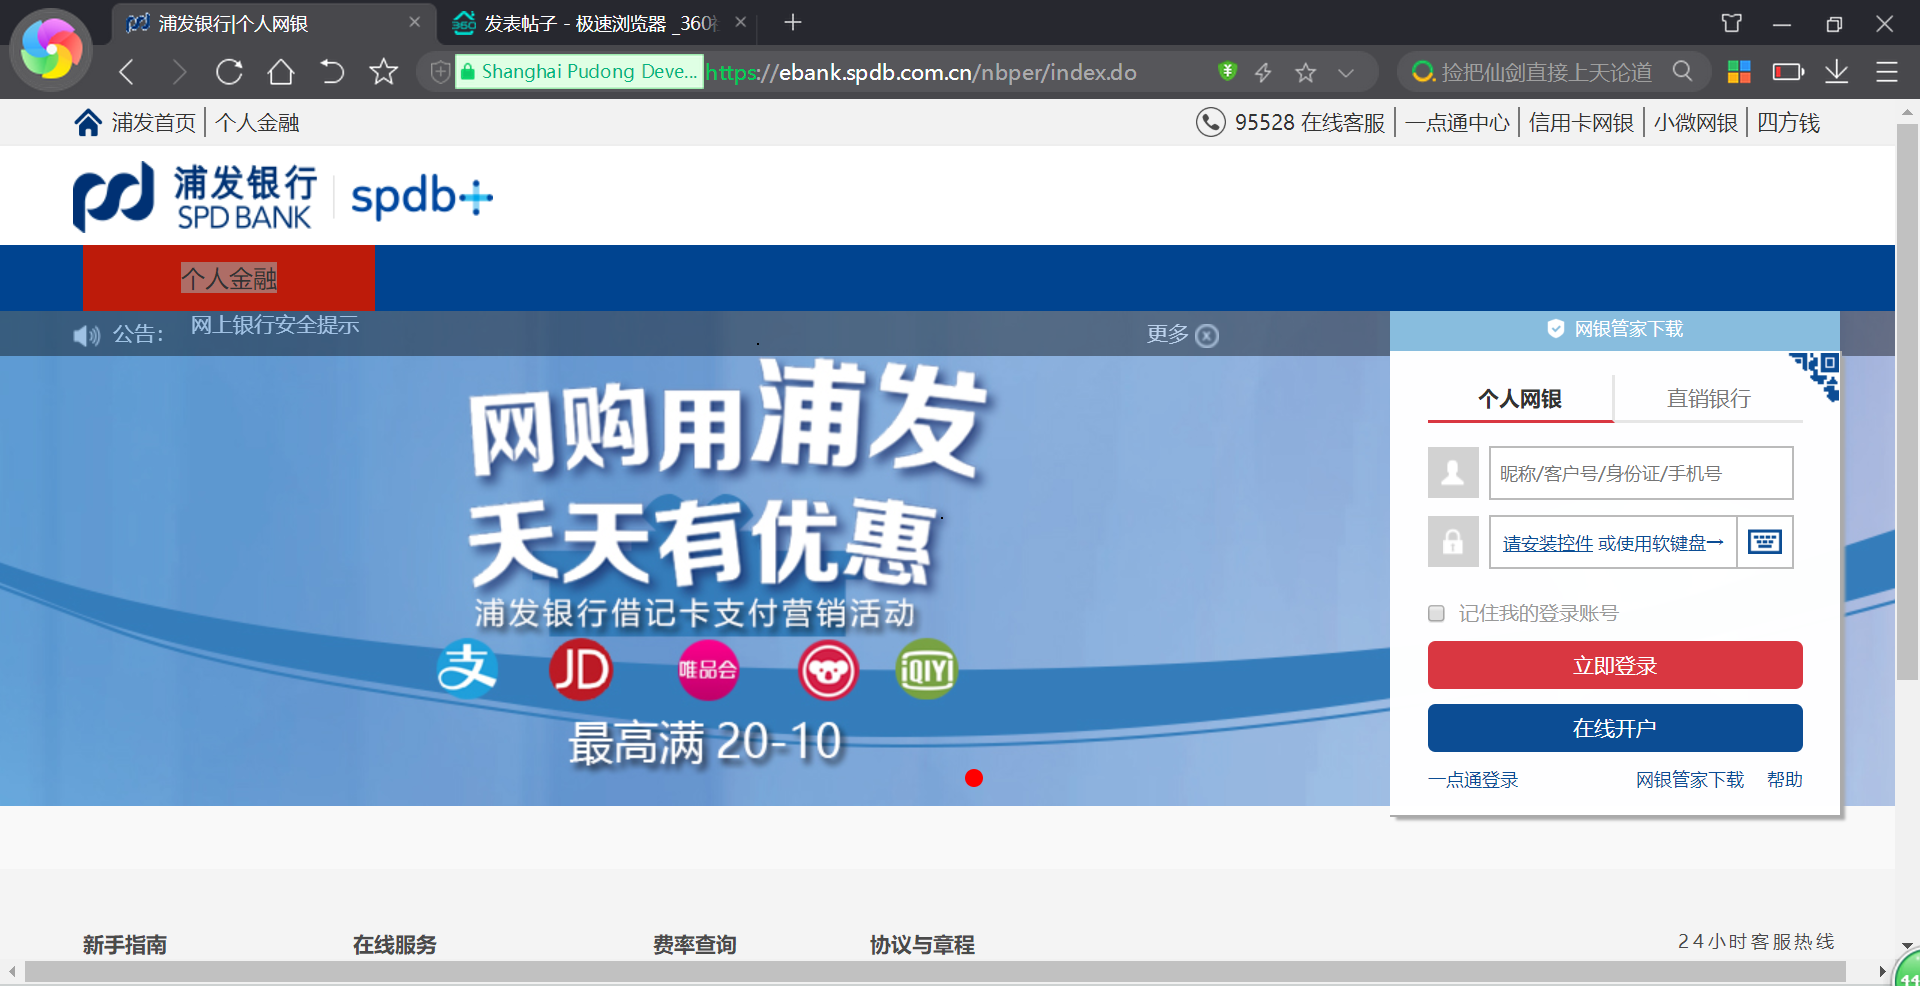
Task: Open a new tab with plus button
Action: 793,22
